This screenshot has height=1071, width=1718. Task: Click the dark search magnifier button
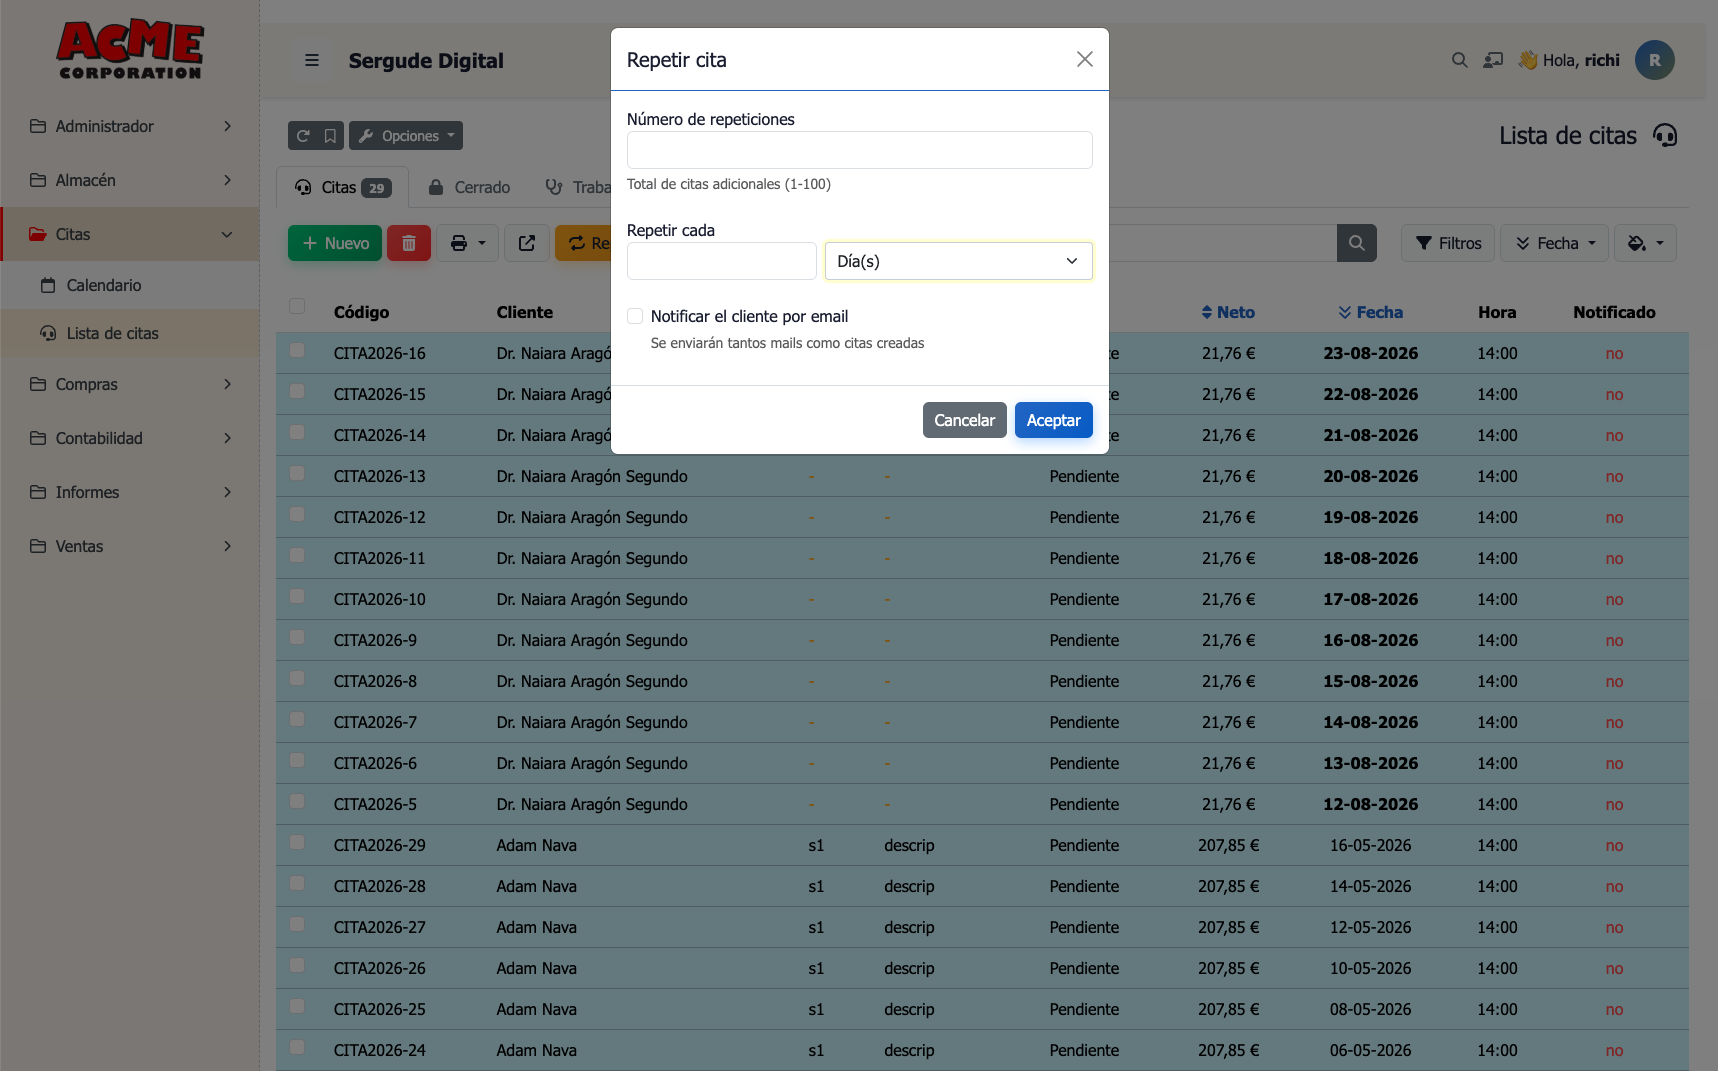pyautogui.click(x=1357, y=243)
